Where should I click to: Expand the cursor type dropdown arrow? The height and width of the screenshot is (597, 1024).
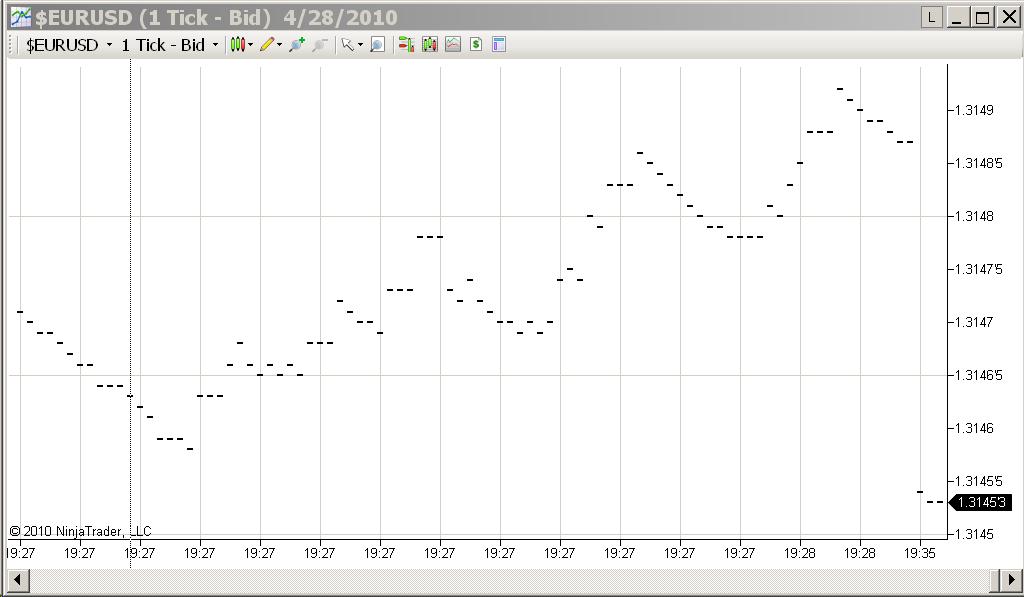pyautogui.click(x=360, y=45)
